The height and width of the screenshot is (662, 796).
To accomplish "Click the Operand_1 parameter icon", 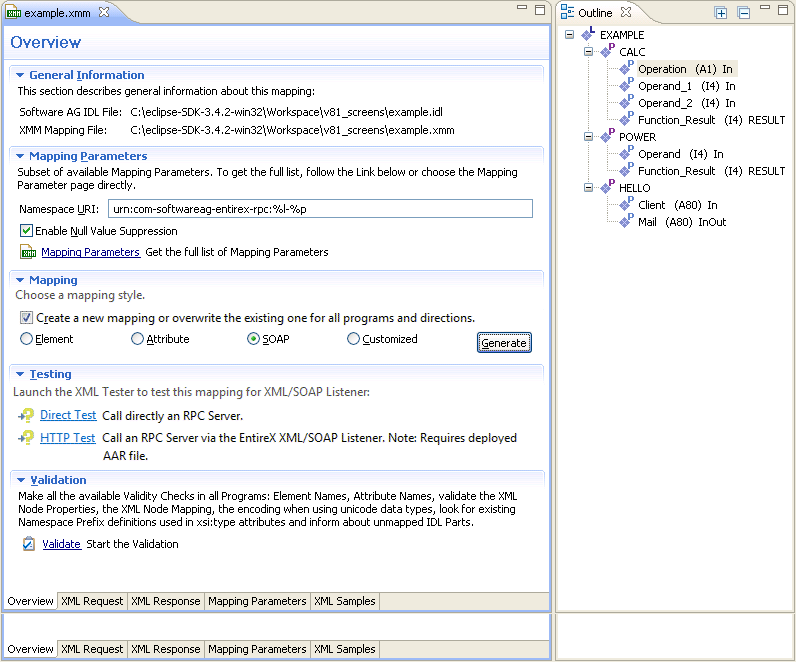I will 626,85.
